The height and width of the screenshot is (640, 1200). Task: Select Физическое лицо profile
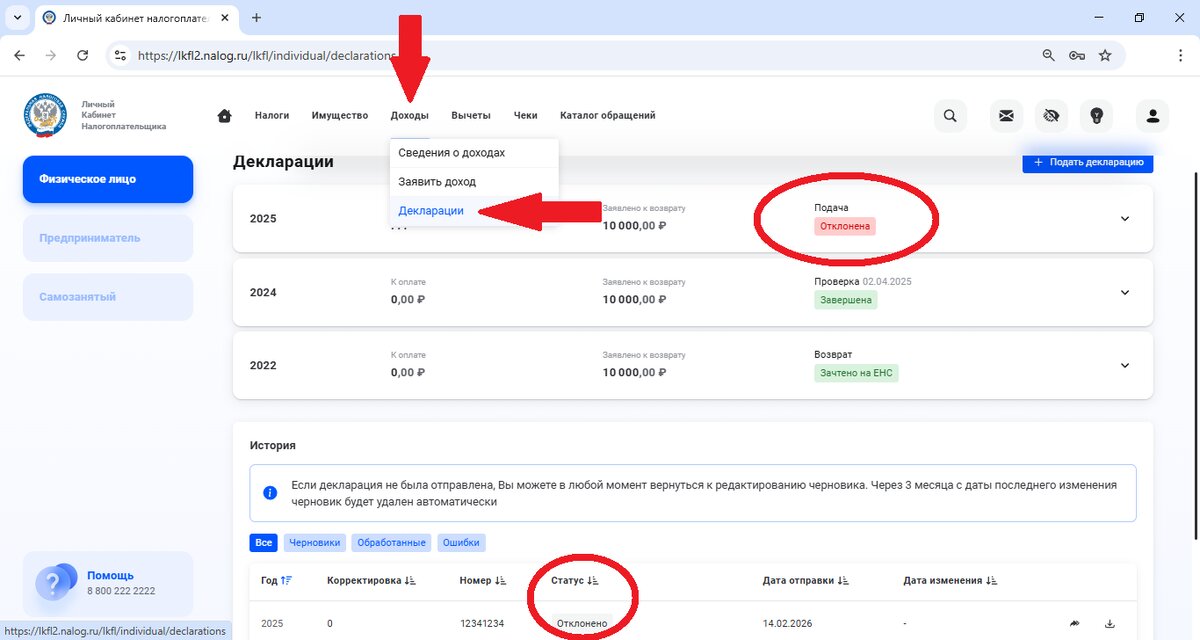pos(108,180)
